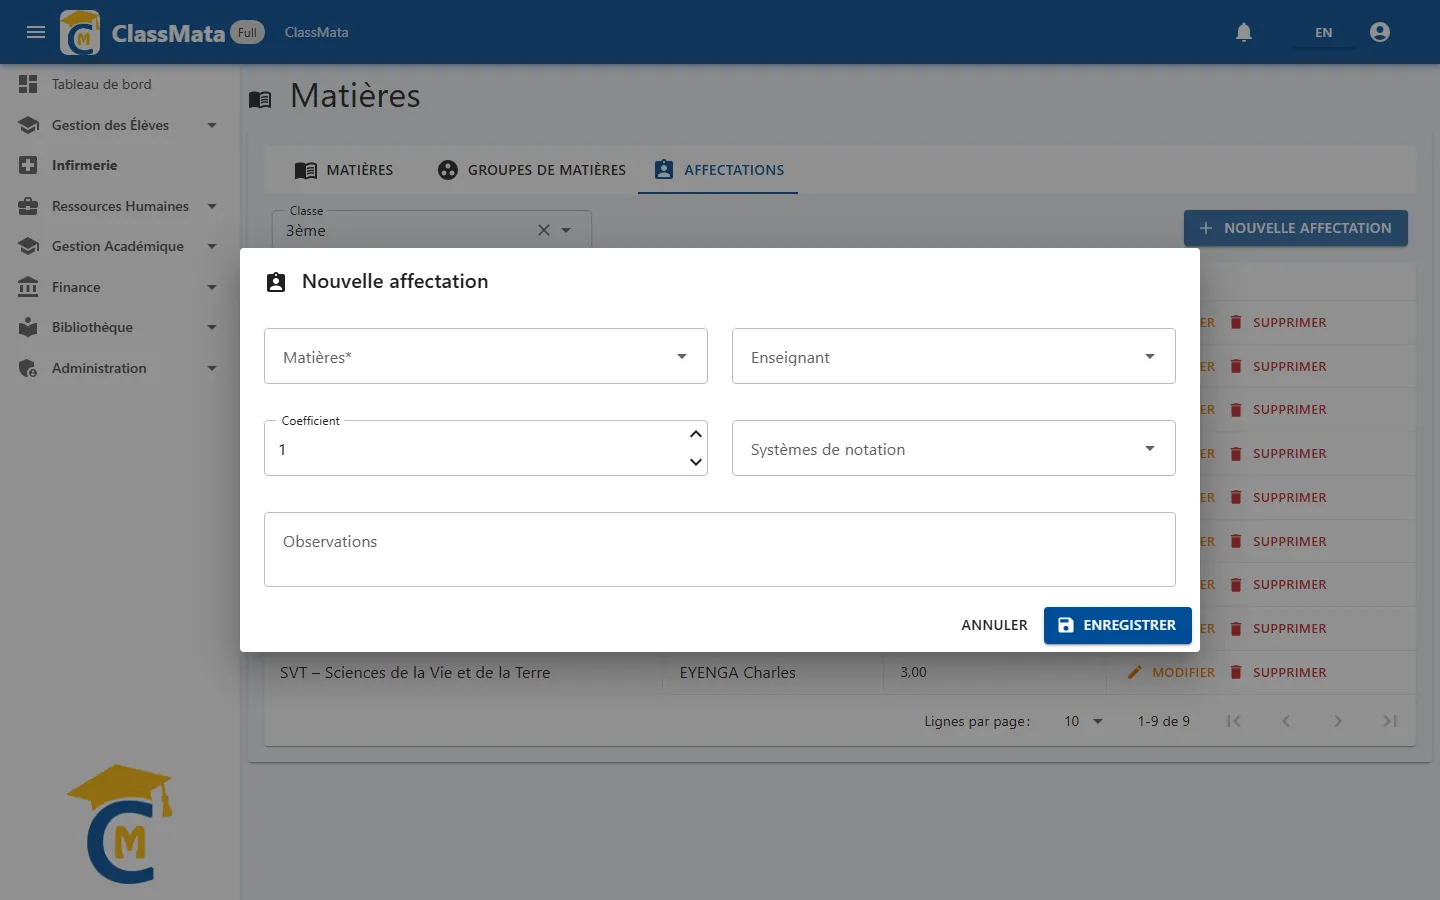Clear the Classe 3ème selection
This screenshot has width=1440, height=900.
point(544,230)
